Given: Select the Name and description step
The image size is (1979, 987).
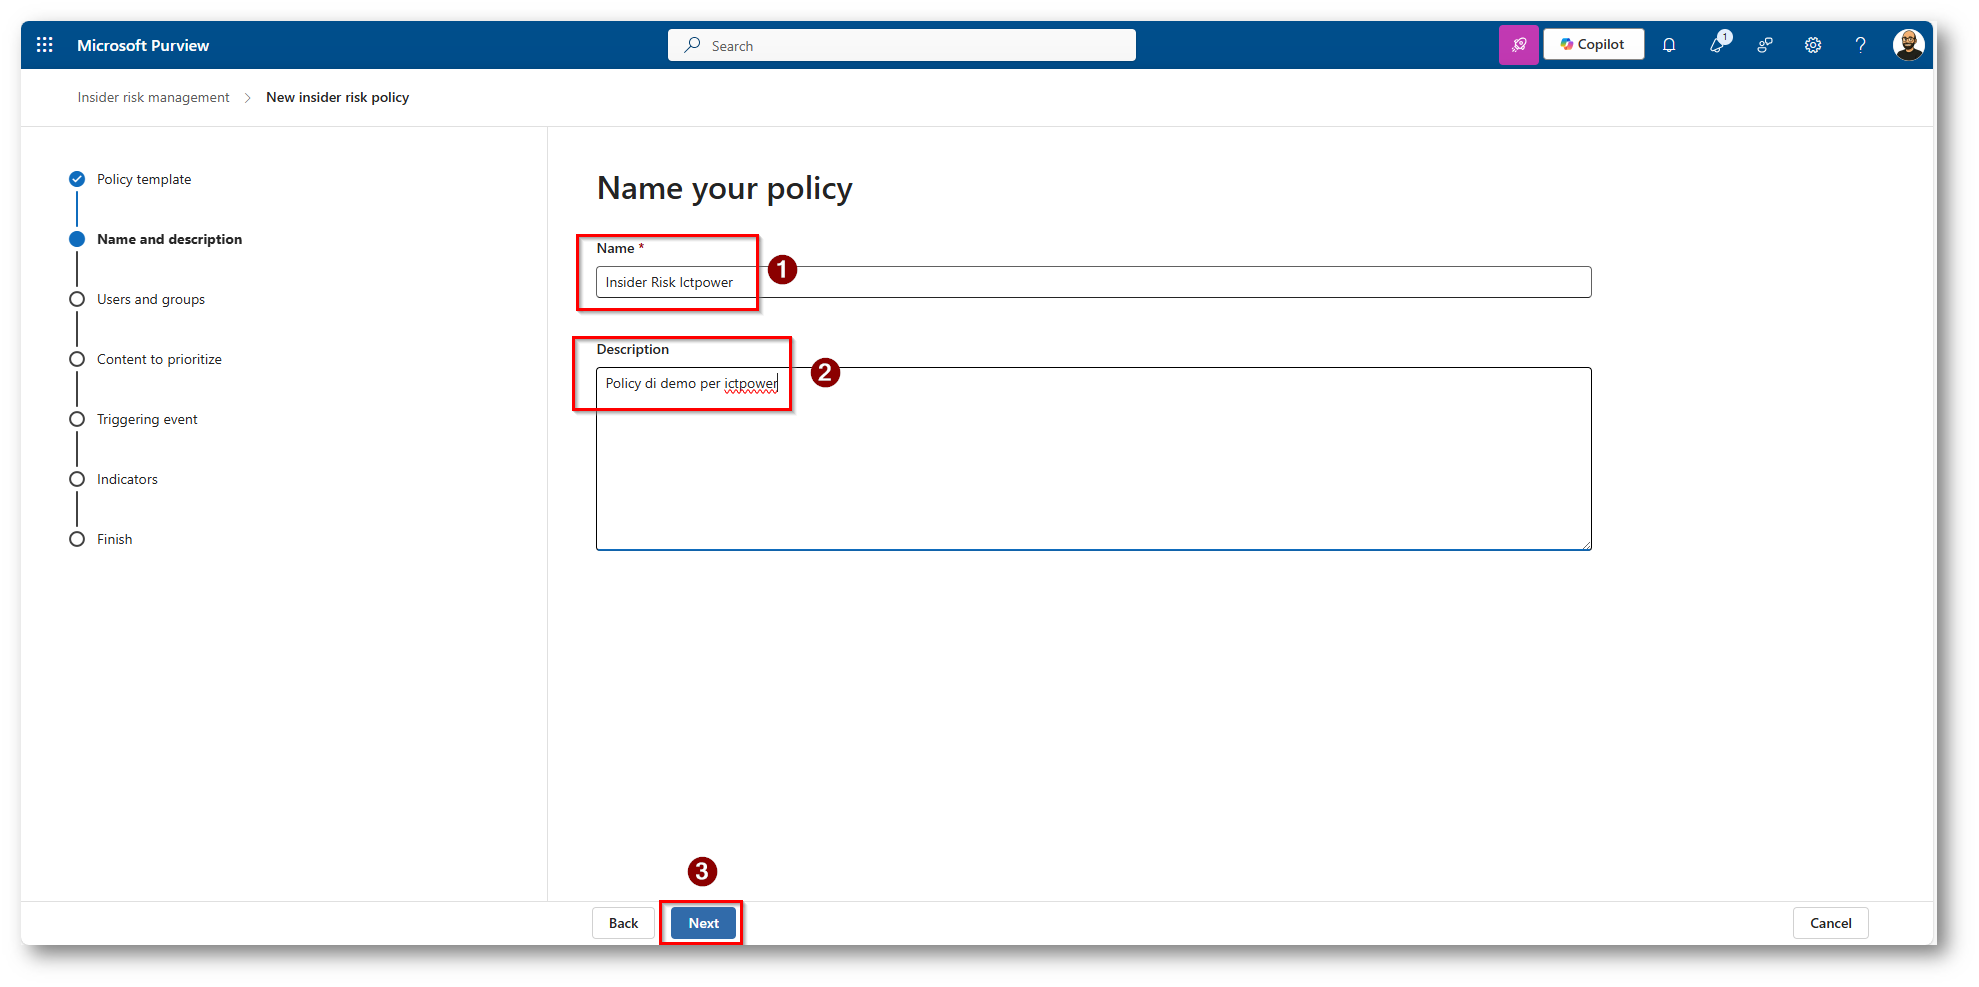Looking at the screenshot, I should point(169,239).
